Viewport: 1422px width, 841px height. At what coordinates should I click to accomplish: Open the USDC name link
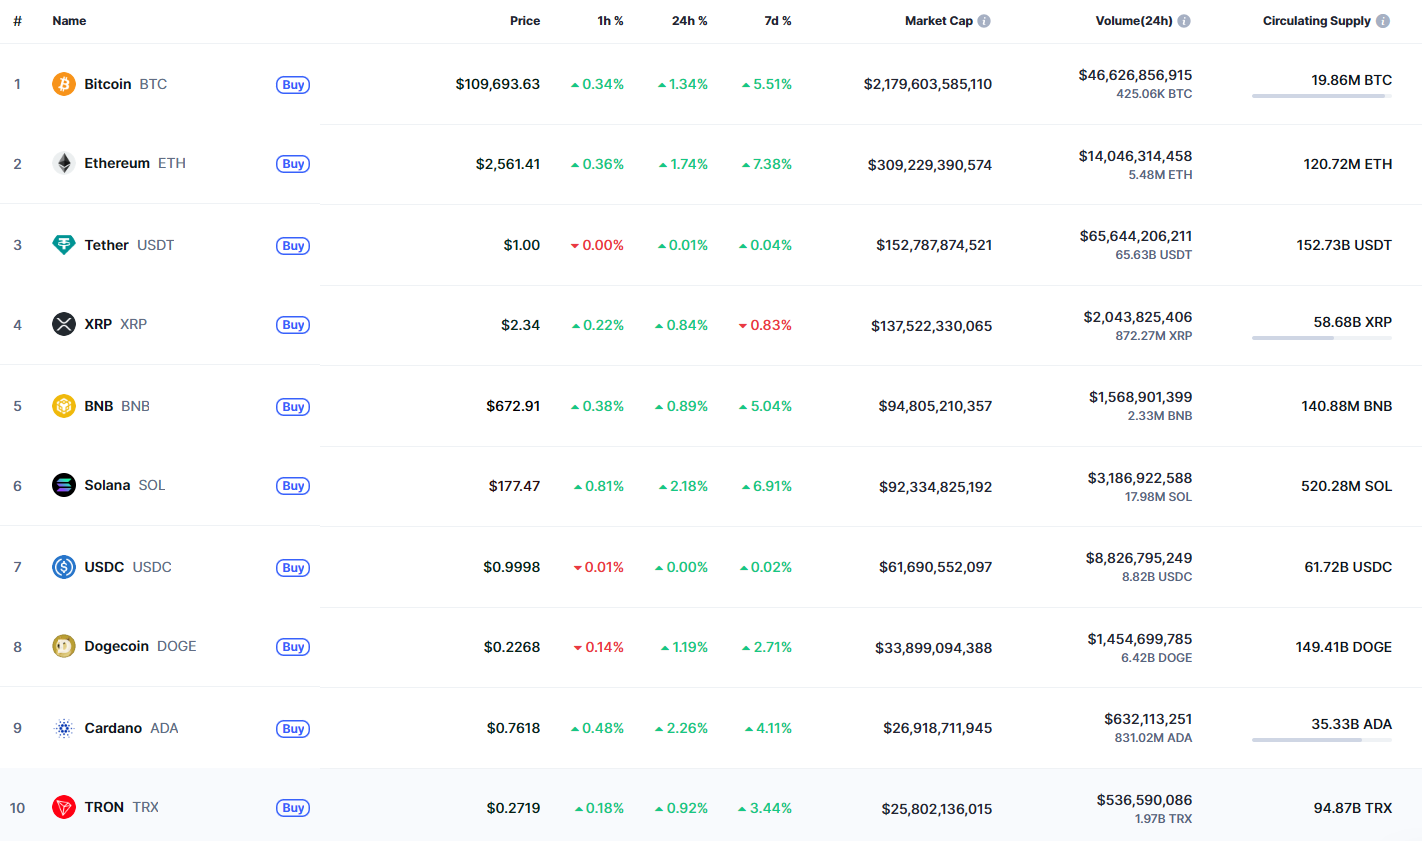click(128, 567)
